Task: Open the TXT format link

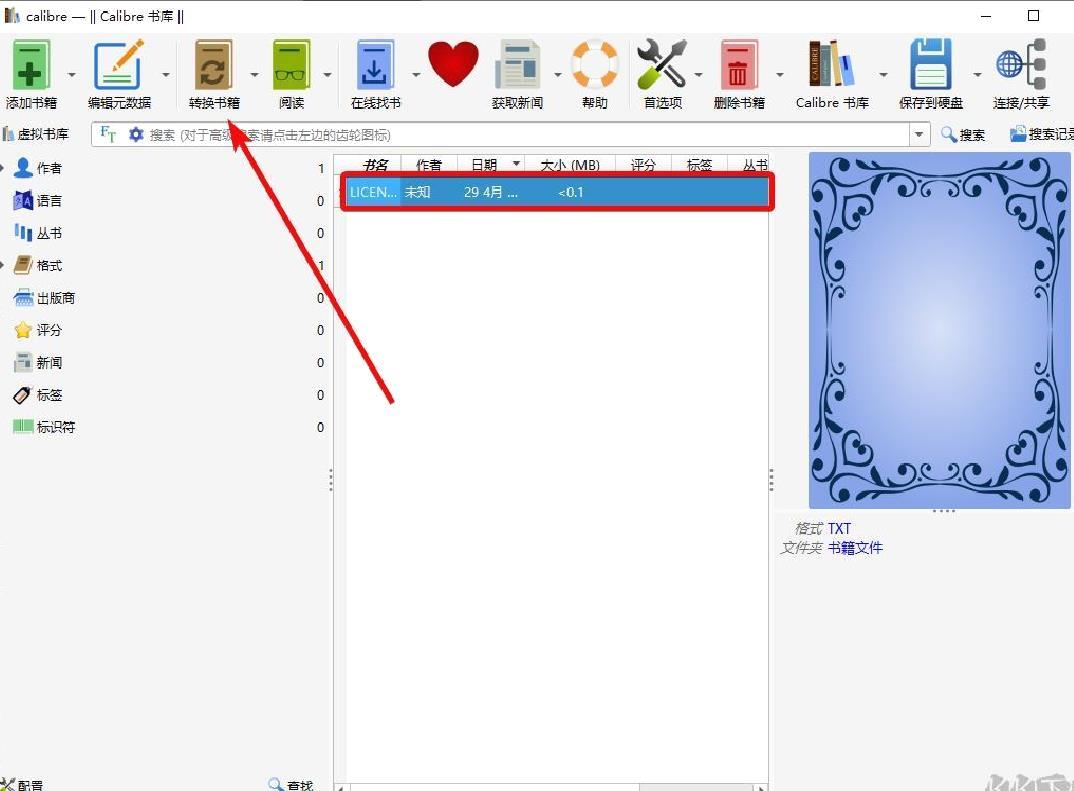Action: click(839, 529)
